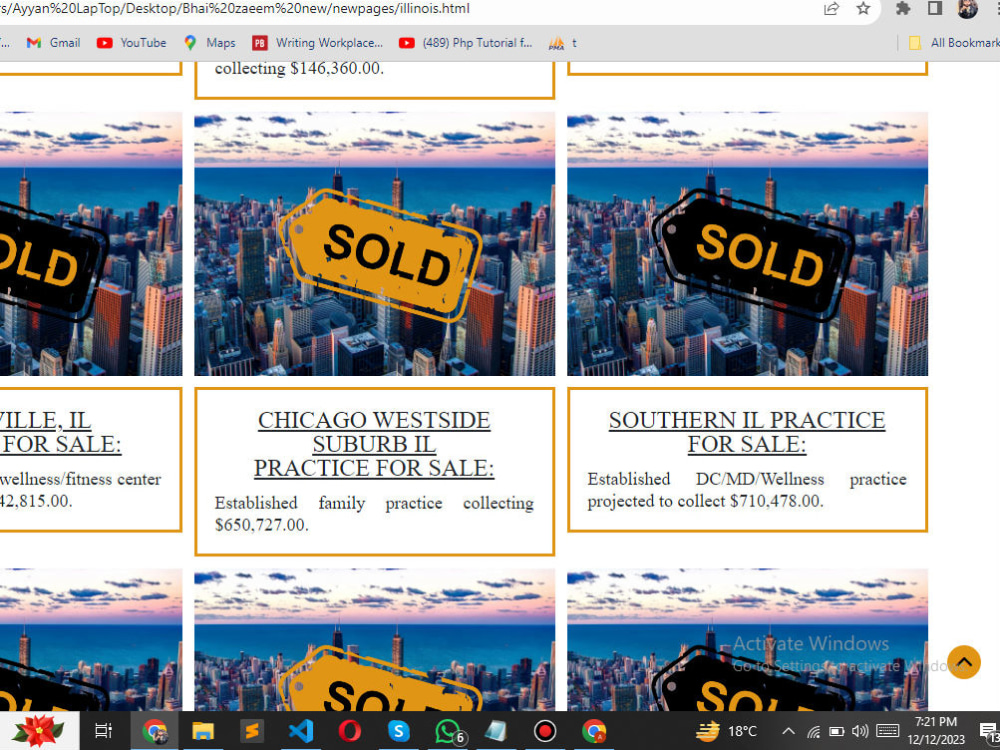Screen dimensions: 1000x750
Task: Open Visual Studio Code from the taskbar
Action: [300, 731]
